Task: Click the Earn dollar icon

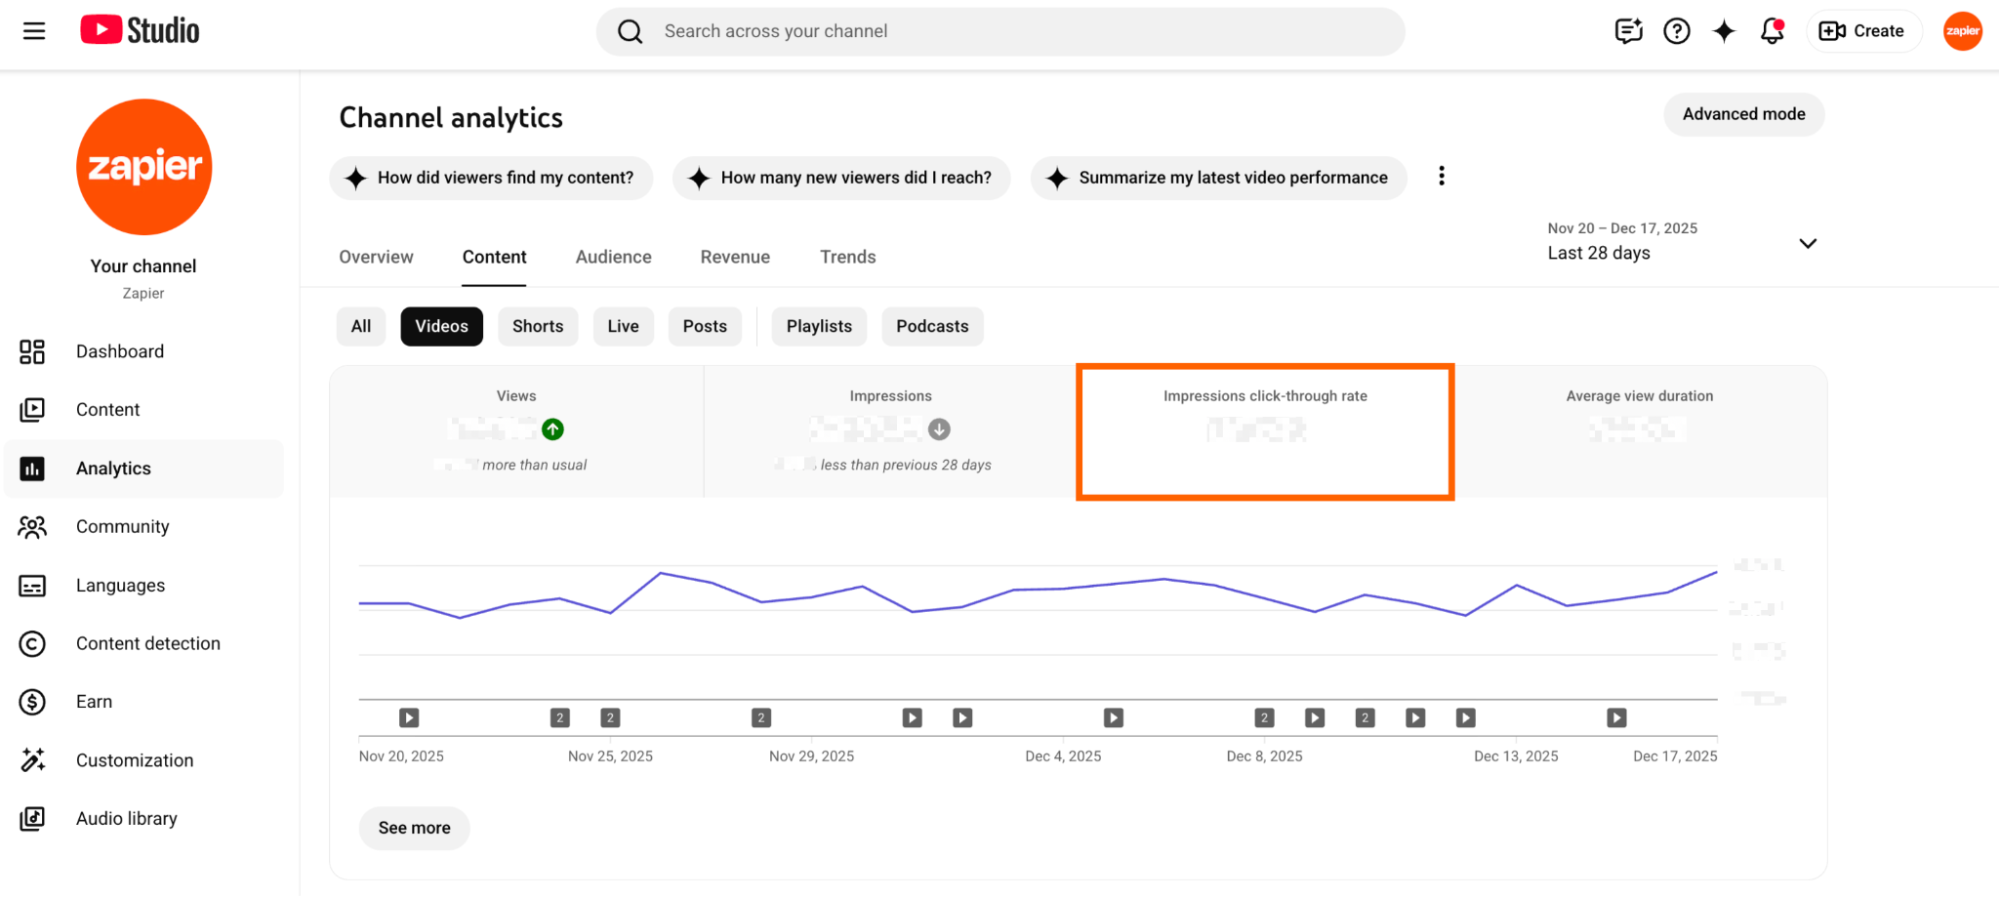Action: [x=32, y=702]
